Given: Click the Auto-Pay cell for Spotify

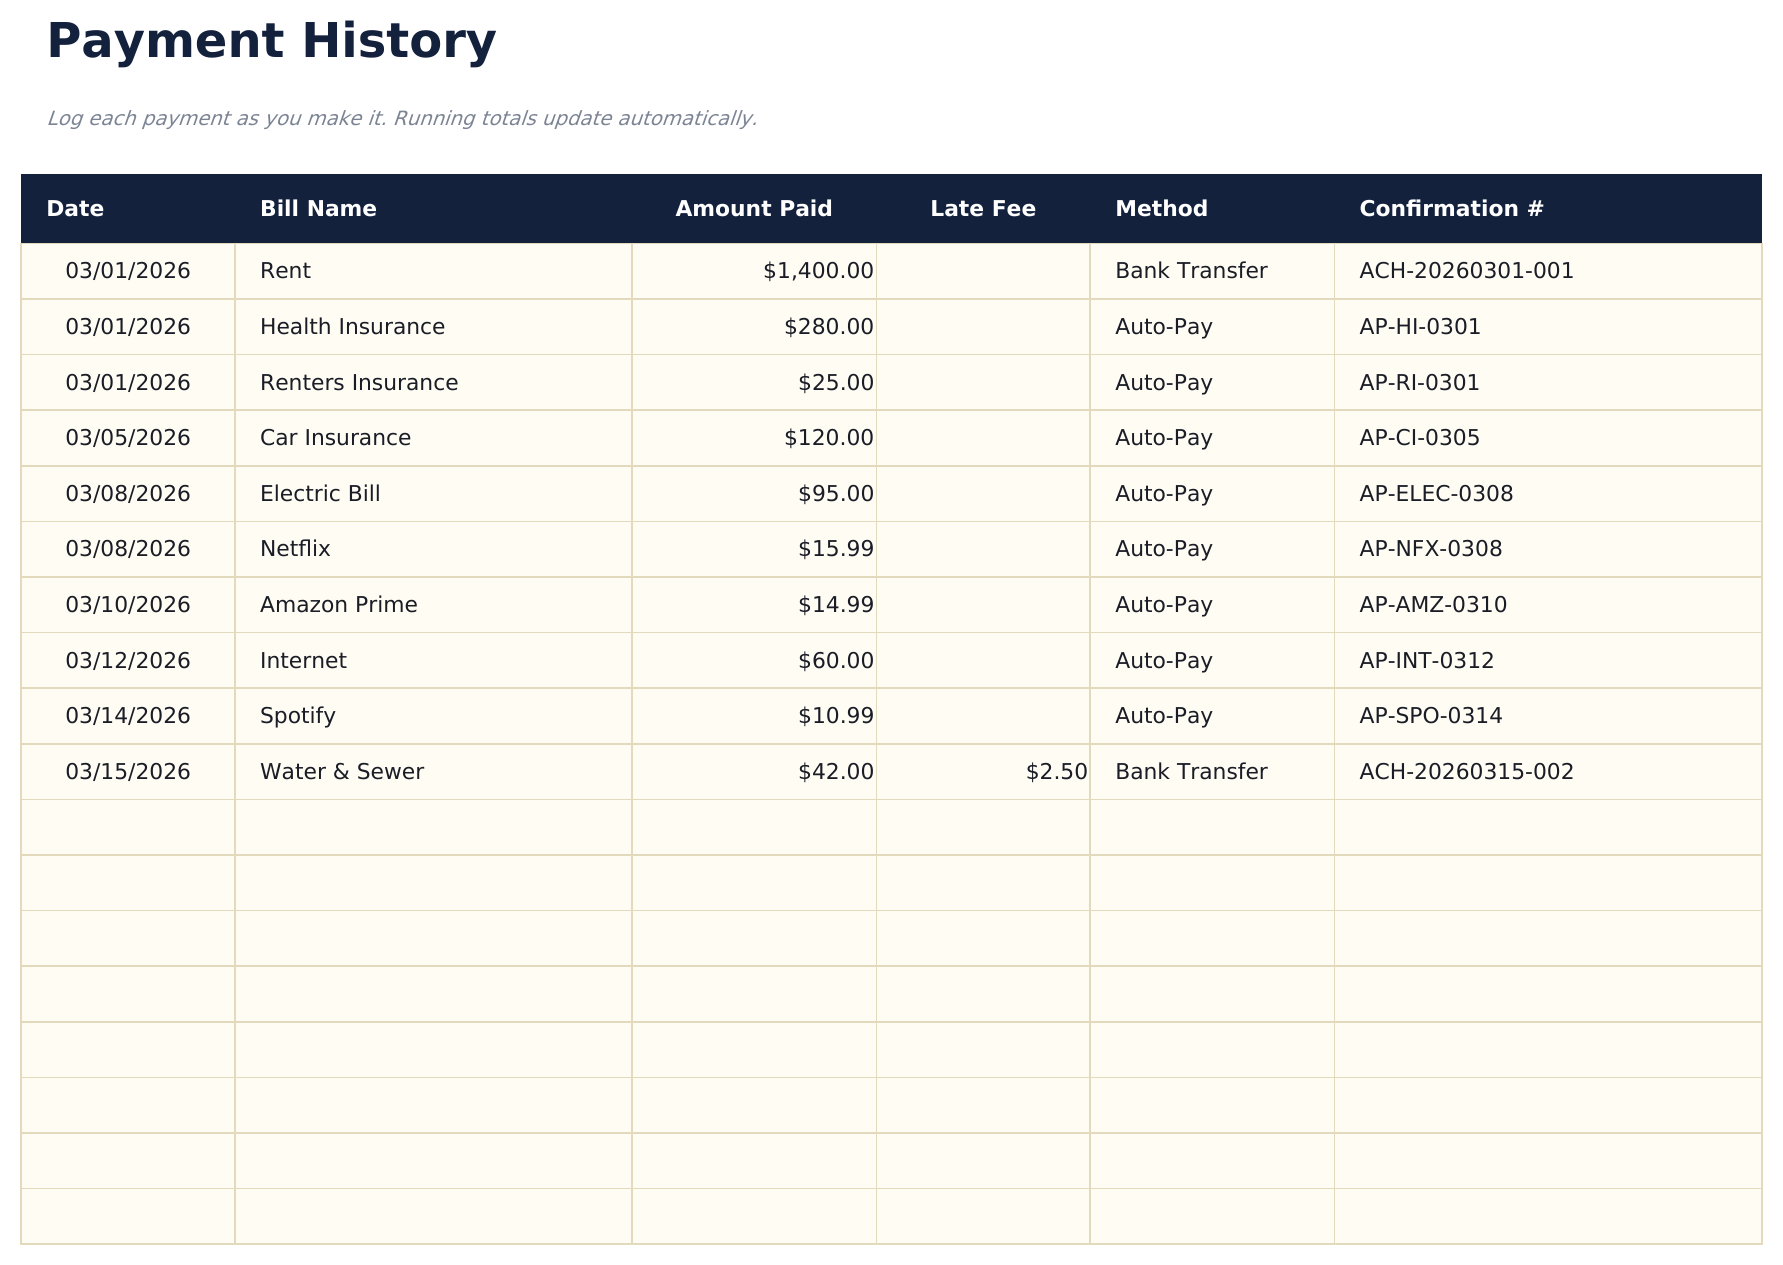Looking at the screenshot, I should (x=1163, y=715).
